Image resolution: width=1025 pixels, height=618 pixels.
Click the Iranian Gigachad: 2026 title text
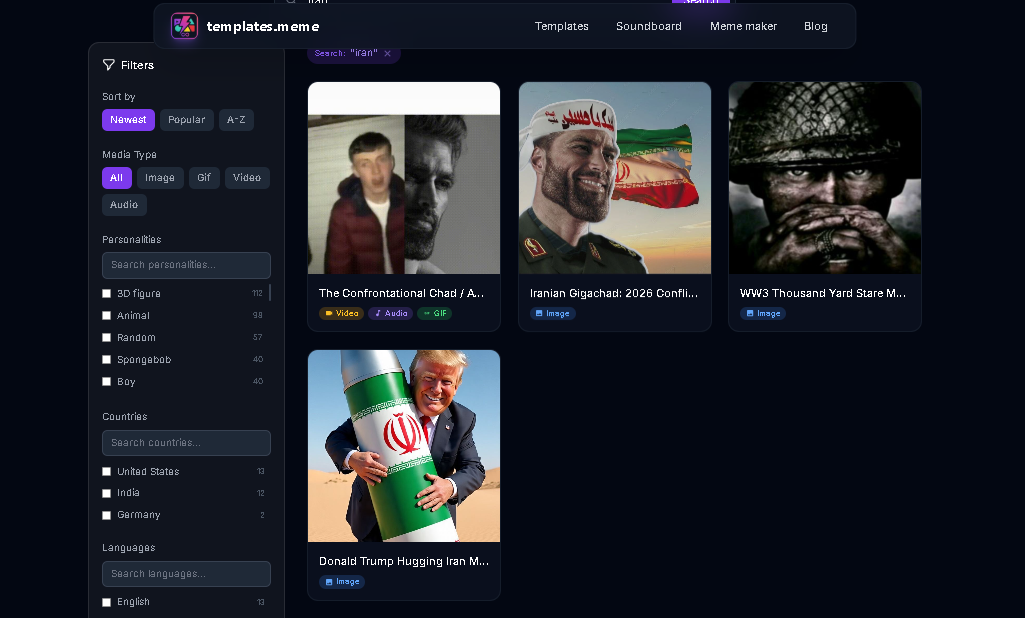[x=614, y=294]
